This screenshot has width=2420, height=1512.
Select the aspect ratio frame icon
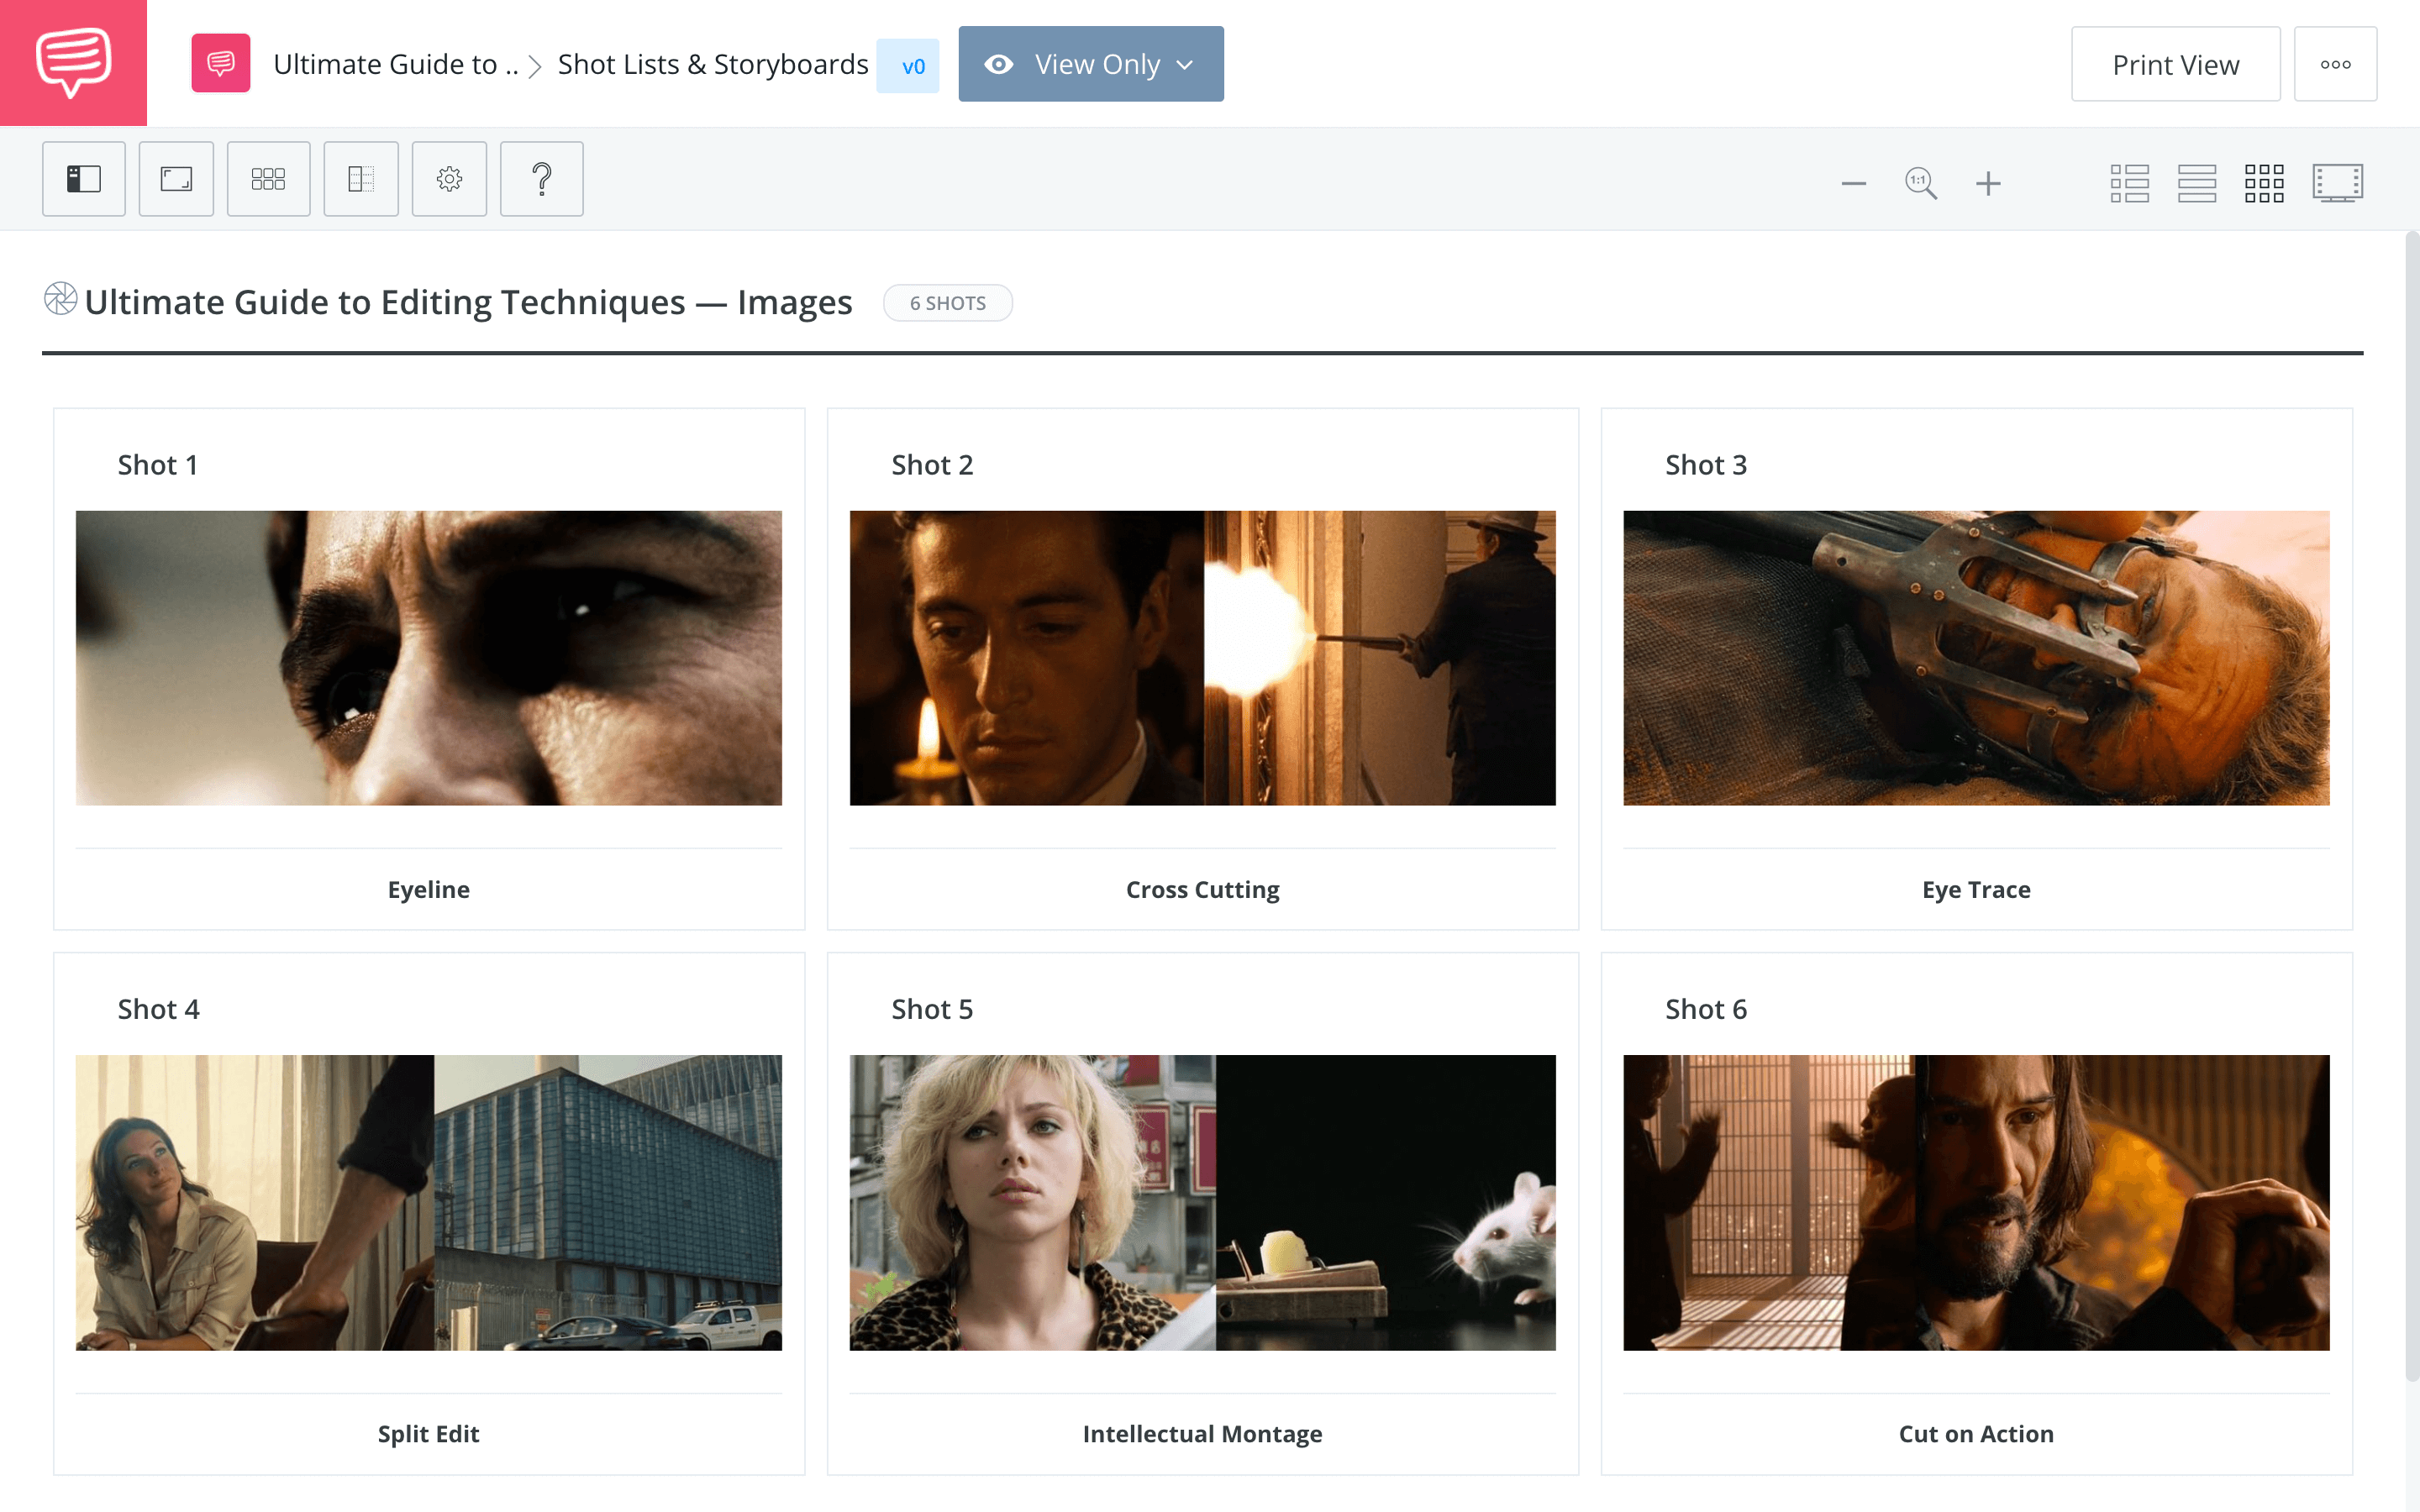coord(176,179)
